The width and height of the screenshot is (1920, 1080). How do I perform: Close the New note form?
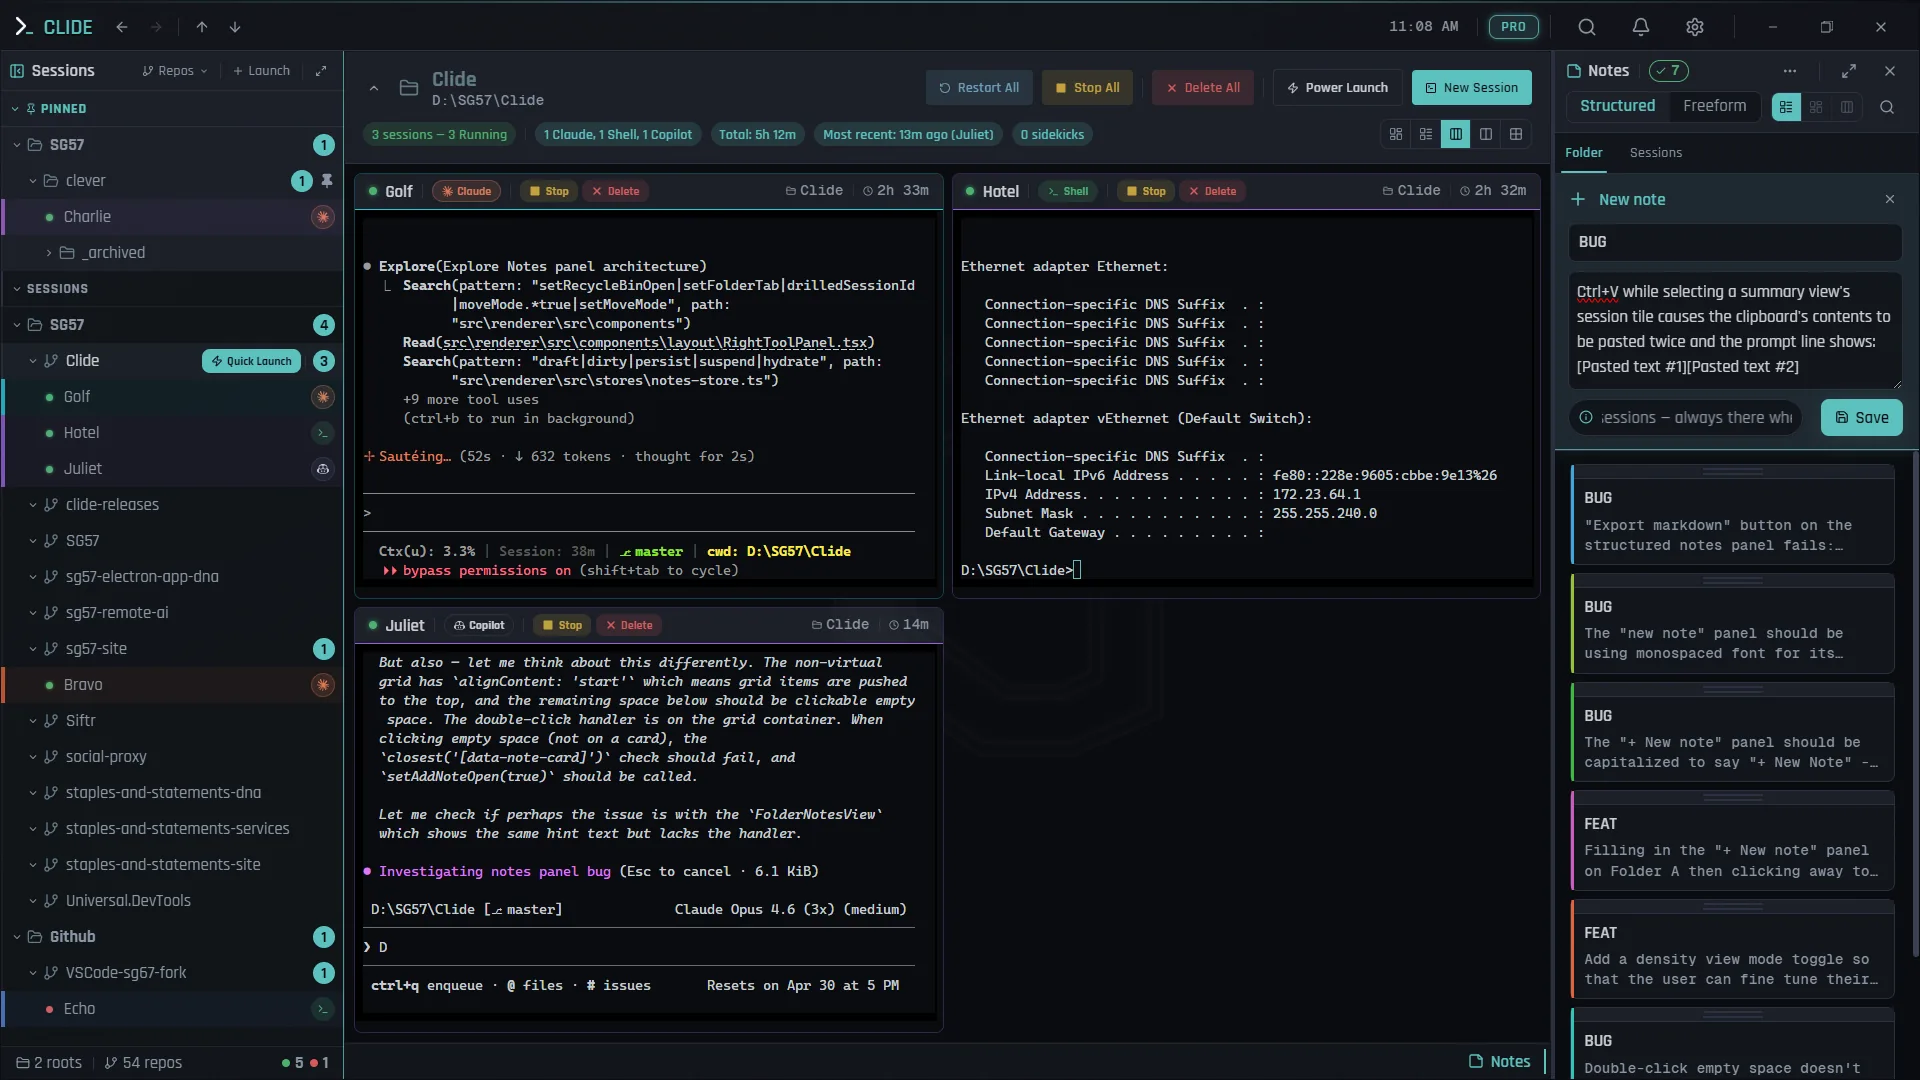click(x=1890, y=199)
